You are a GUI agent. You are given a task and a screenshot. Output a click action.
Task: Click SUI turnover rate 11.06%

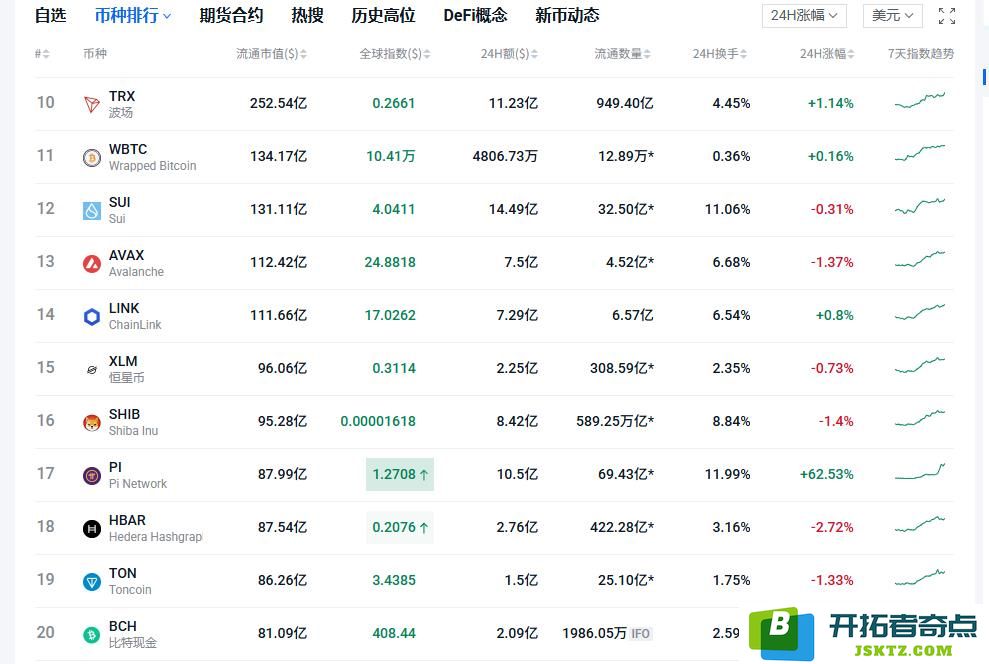click(727, 209)
